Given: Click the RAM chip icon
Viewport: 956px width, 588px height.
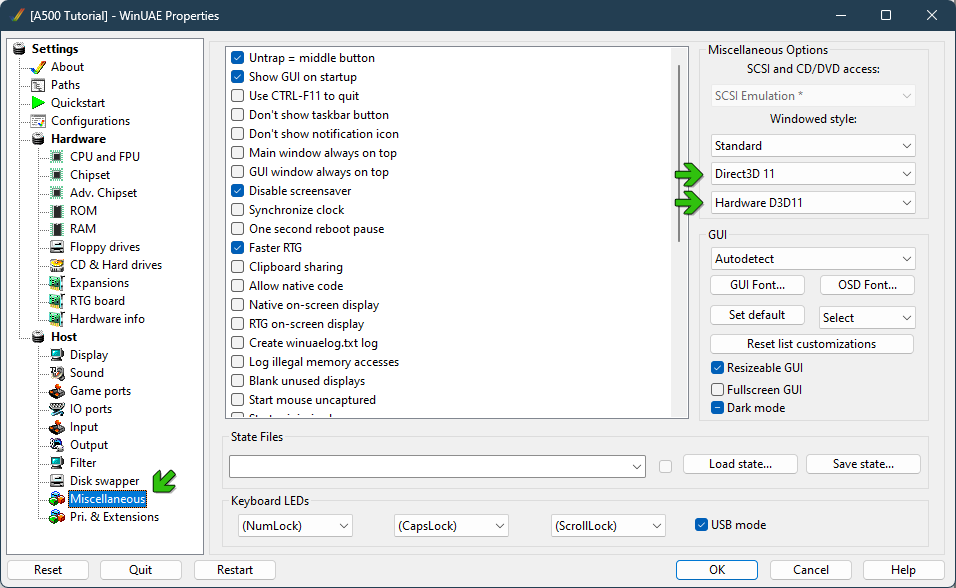Looking at the screenshot, I should [x=57, y=229].
